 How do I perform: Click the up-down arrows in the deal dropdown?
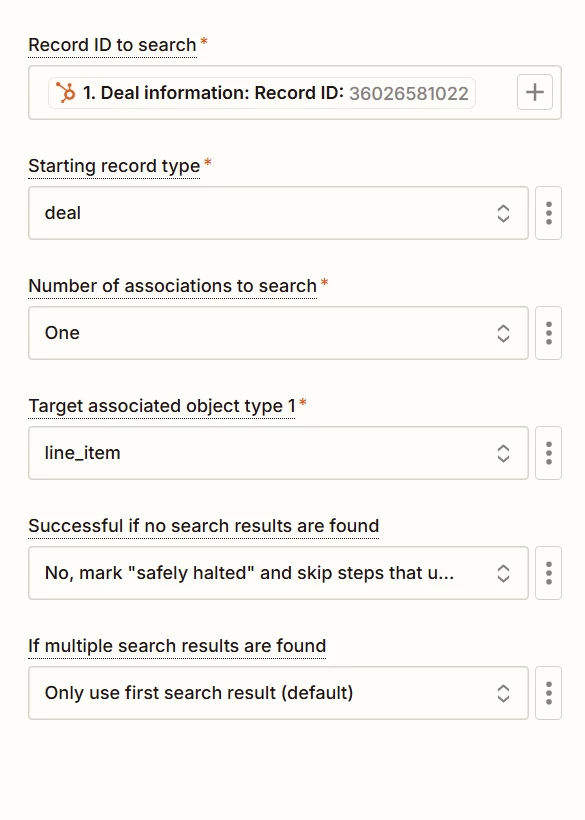pos(503,213)
